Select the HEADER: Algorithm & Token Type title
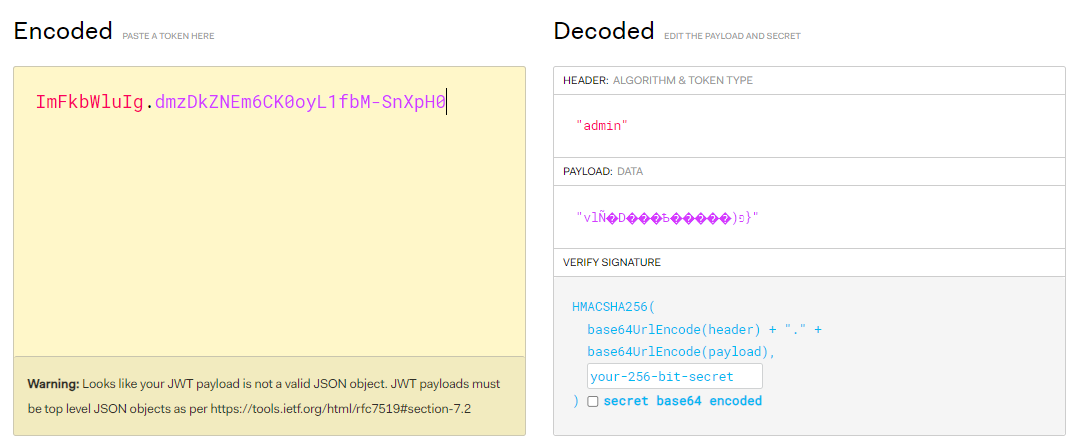This screenshot has height=440, width=1066. click(x=658, y=80)
